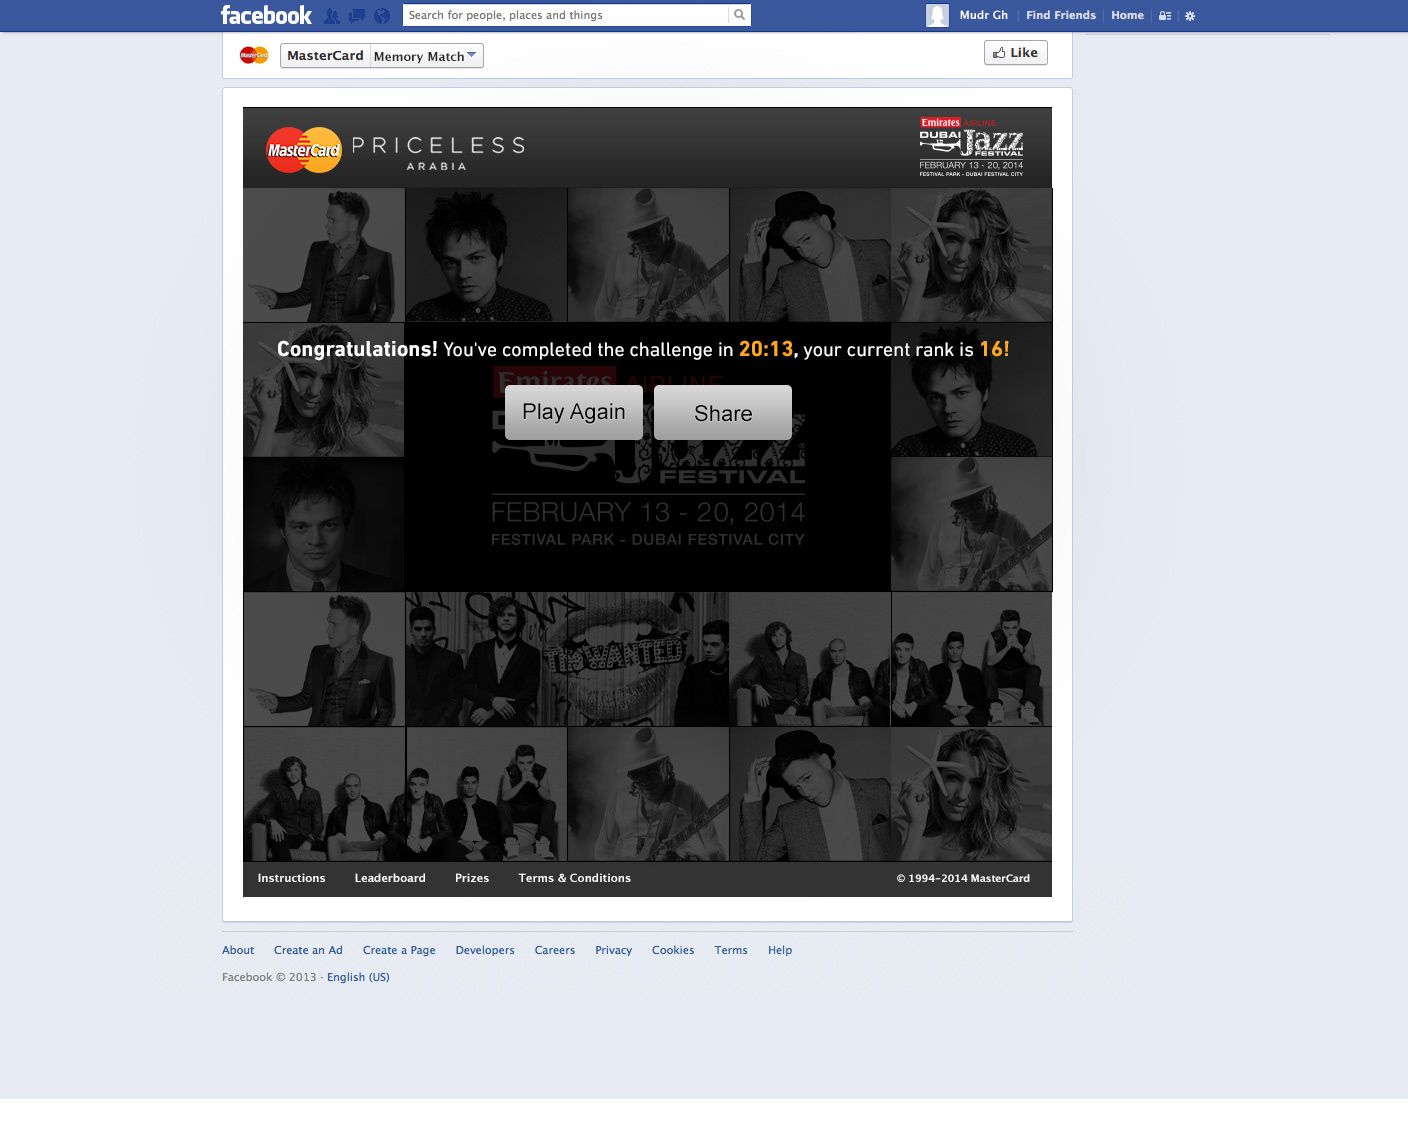The width and height of the screenshot is (1408, 1128).
Task: Open the Privacy footer link
Action: [x=613, y=950]
